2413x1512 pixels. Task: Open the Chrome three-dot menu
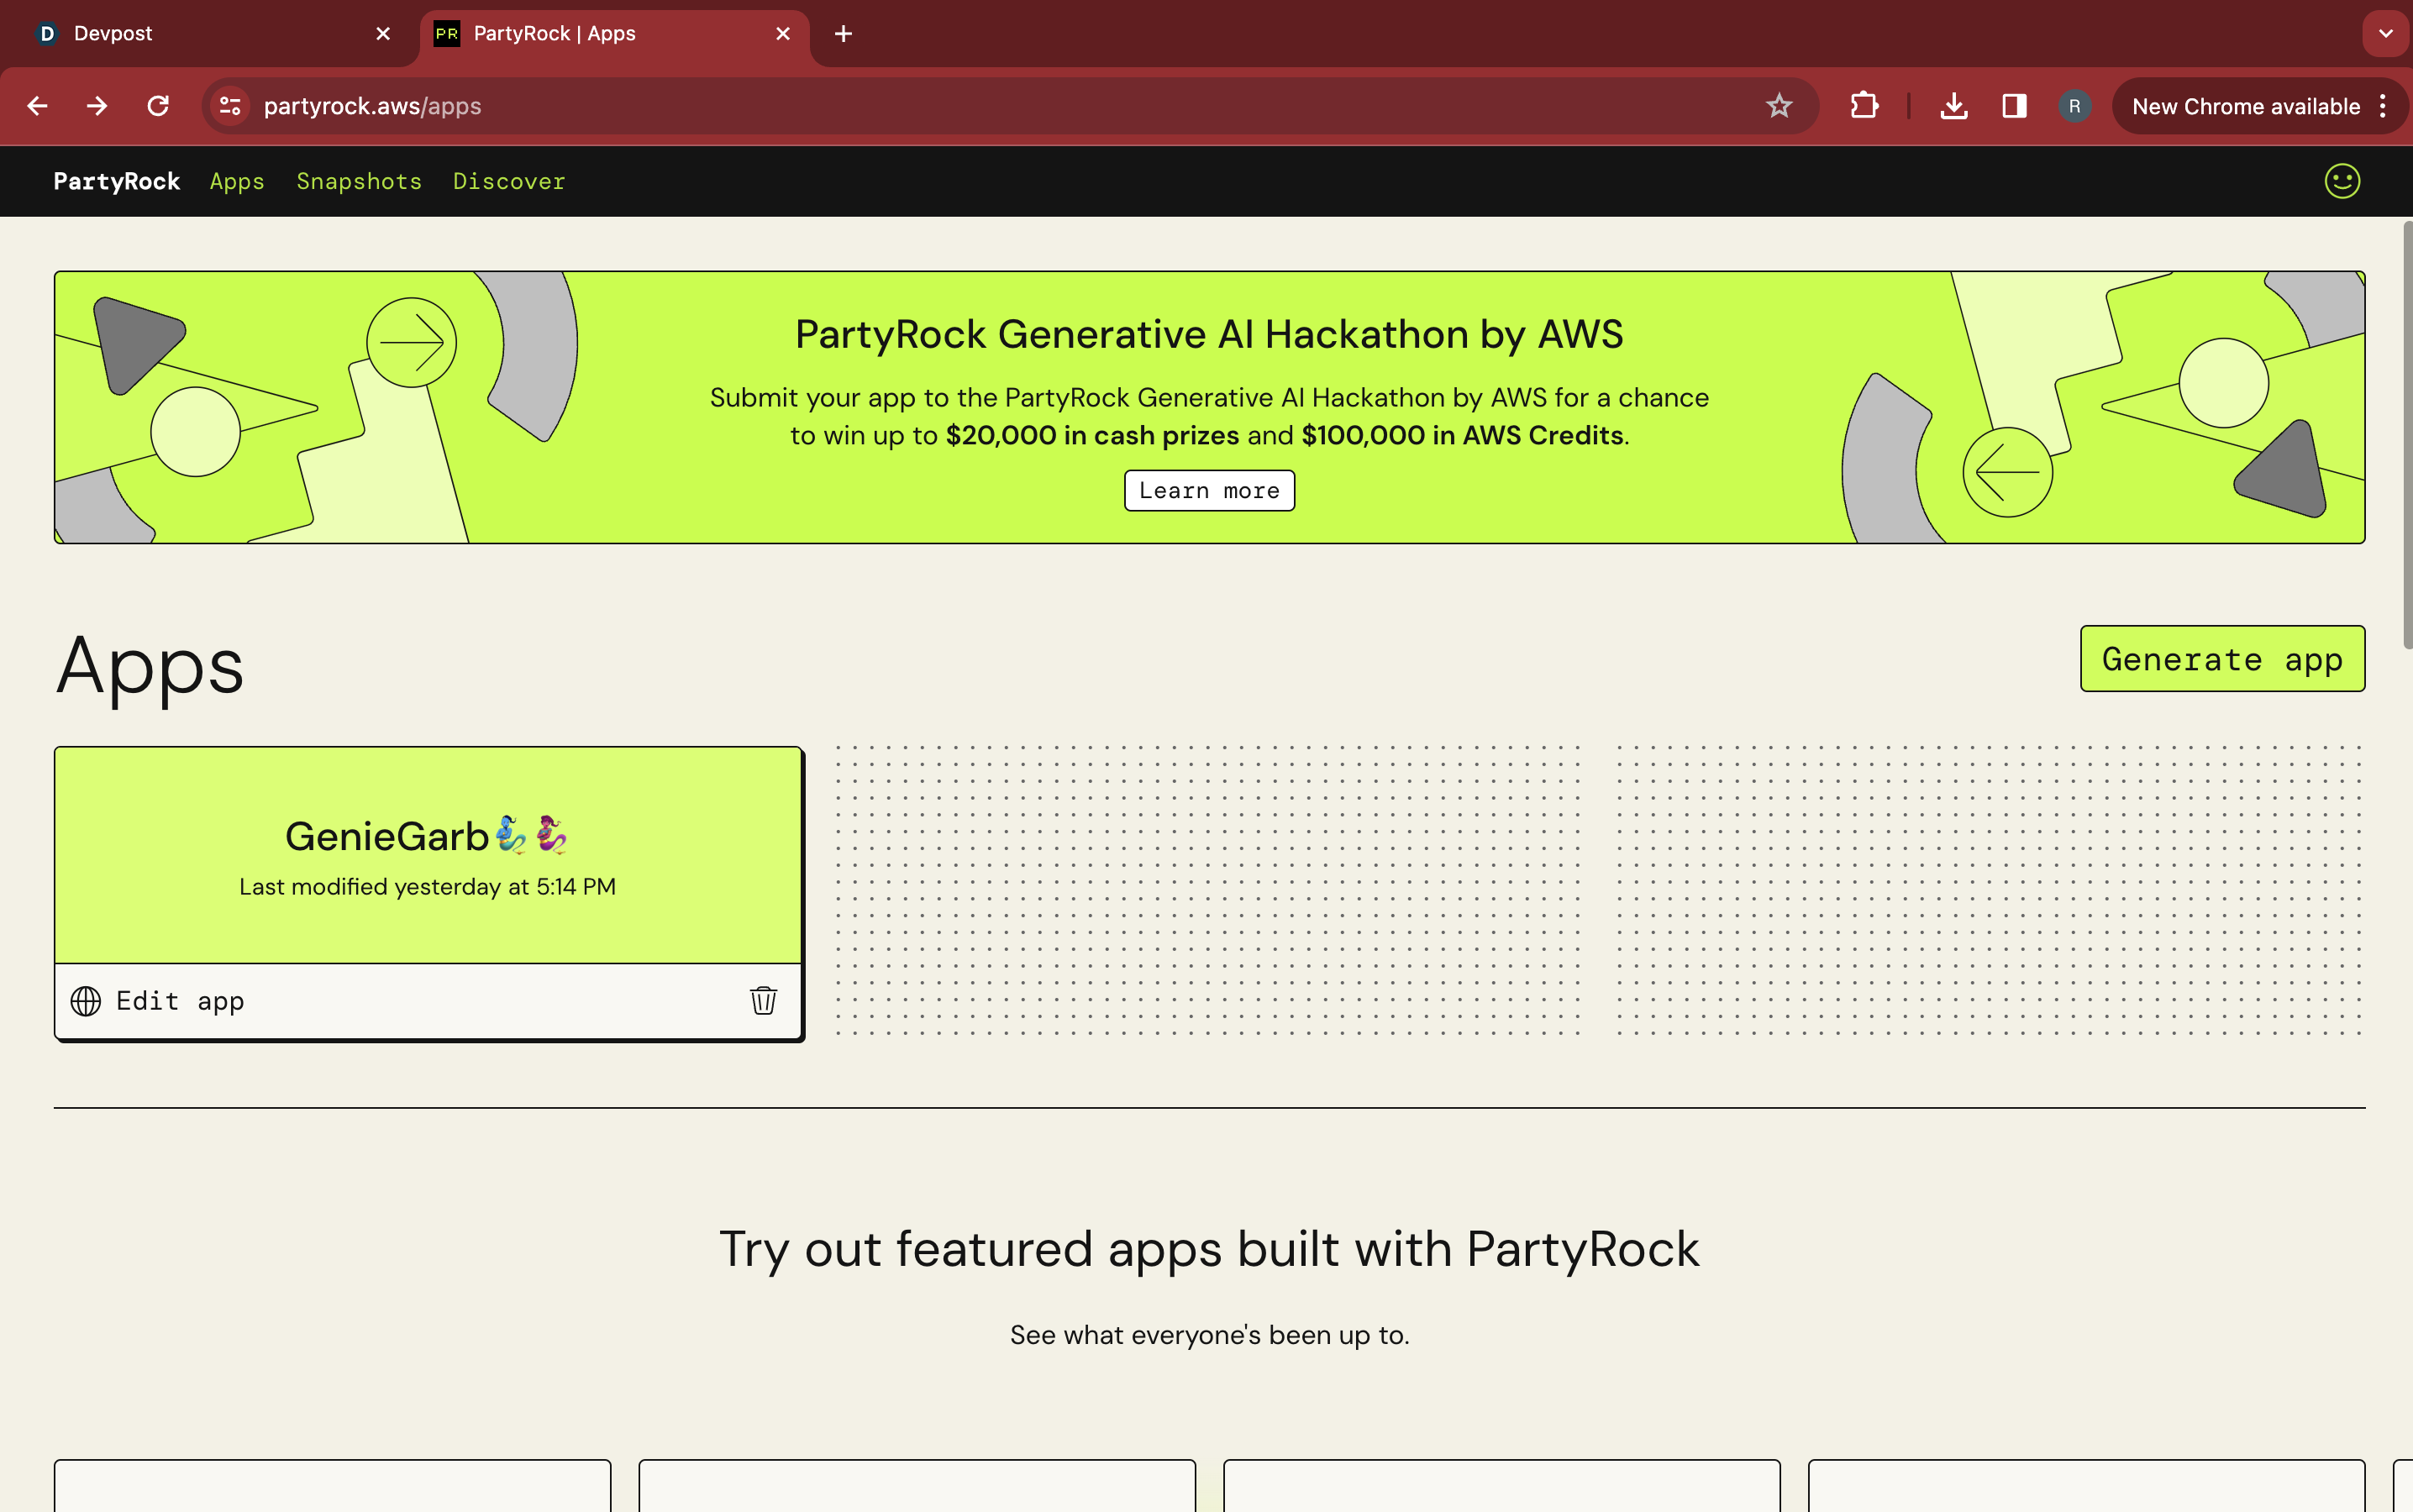[x=2383, y=106]
